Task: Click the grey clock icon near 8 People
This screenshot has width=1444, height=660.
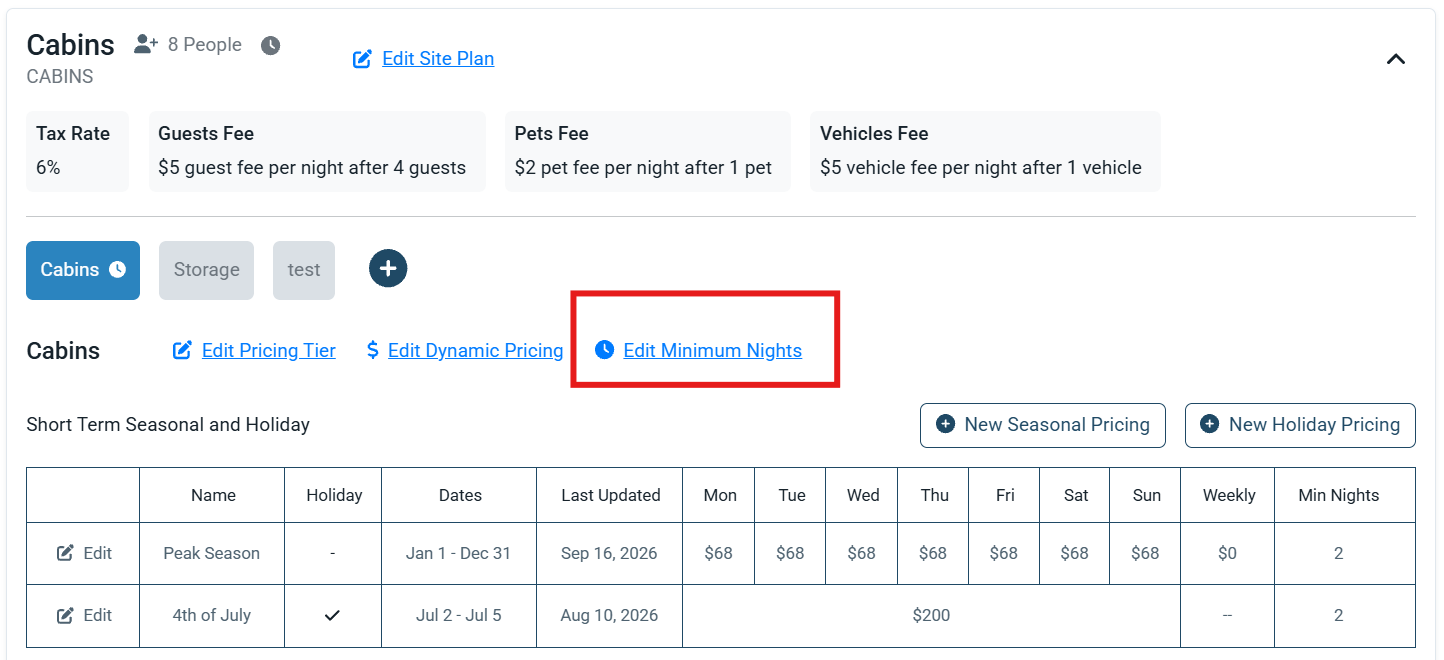Action: [270, 46]
